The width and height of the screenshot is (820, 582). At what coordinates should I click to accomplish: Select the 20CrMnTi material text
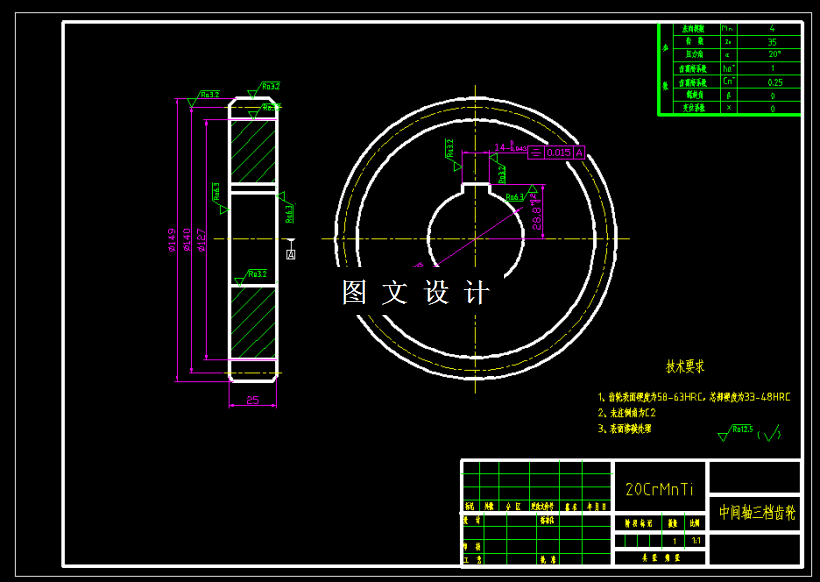coord(659,489)
